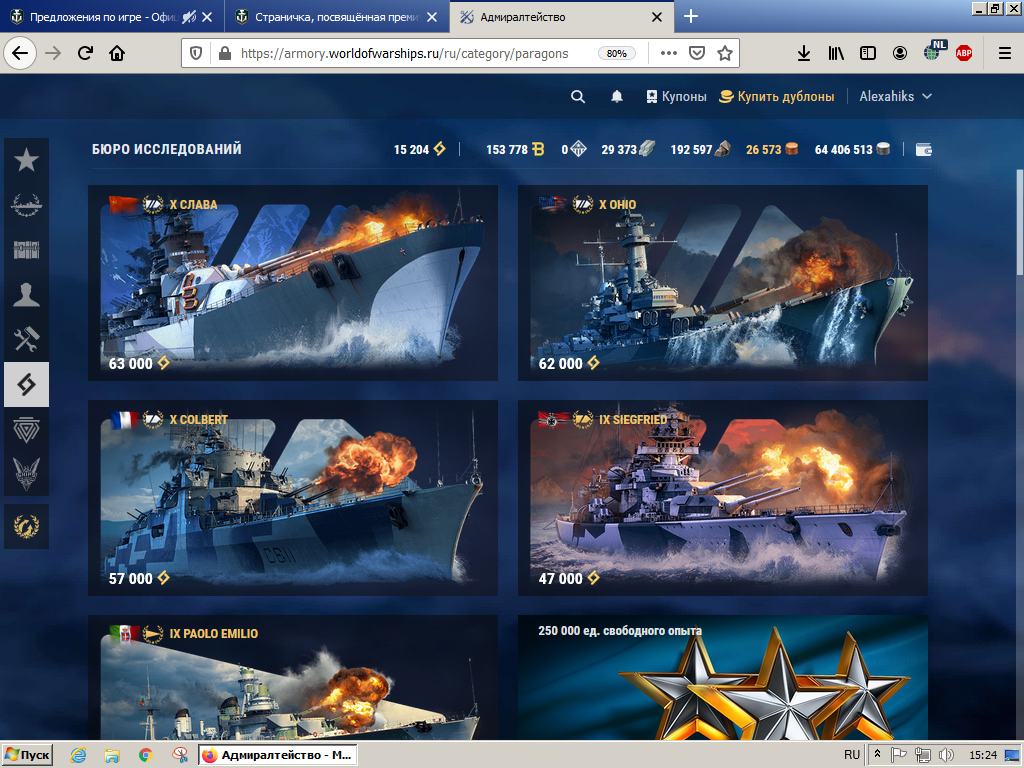1024x768 pixels.
Task: Open the X Ohio ship card
Action: click(722, 283)
